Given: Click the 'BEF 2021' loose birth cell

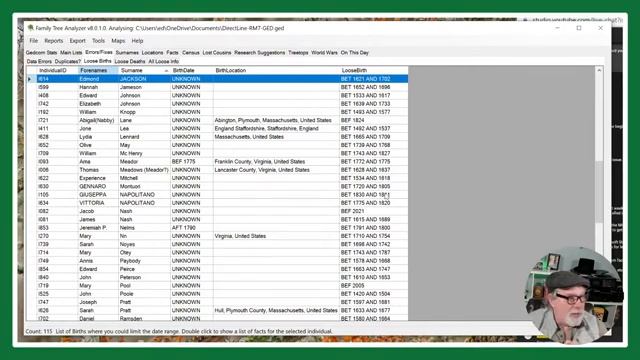Looking at the screenshot, I should tap(373, 211).
